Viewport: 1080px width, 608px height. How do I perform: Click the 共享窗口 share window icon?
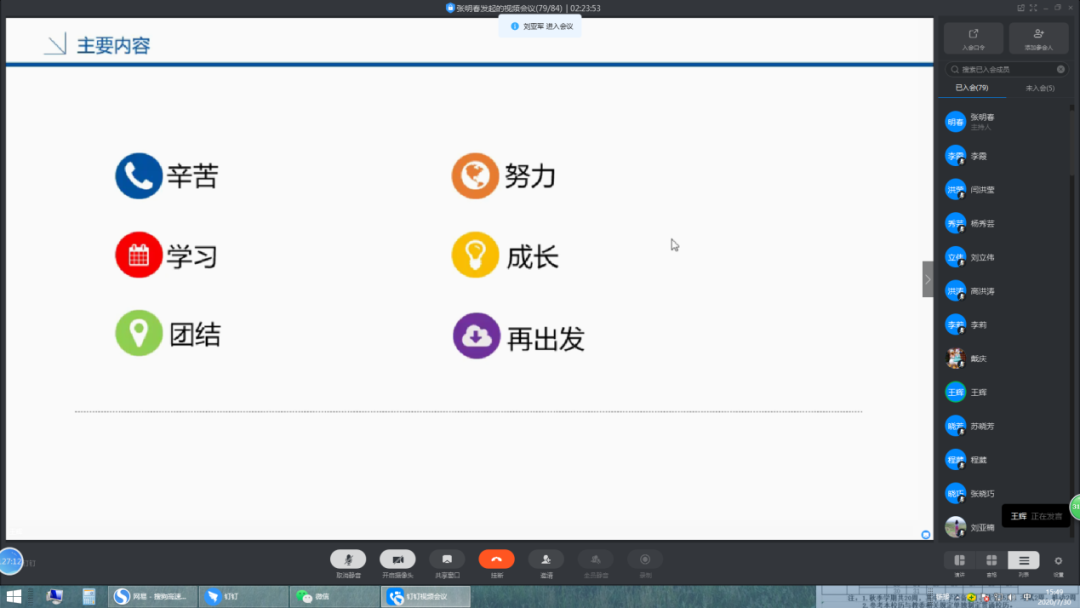(x=447, y=560)
